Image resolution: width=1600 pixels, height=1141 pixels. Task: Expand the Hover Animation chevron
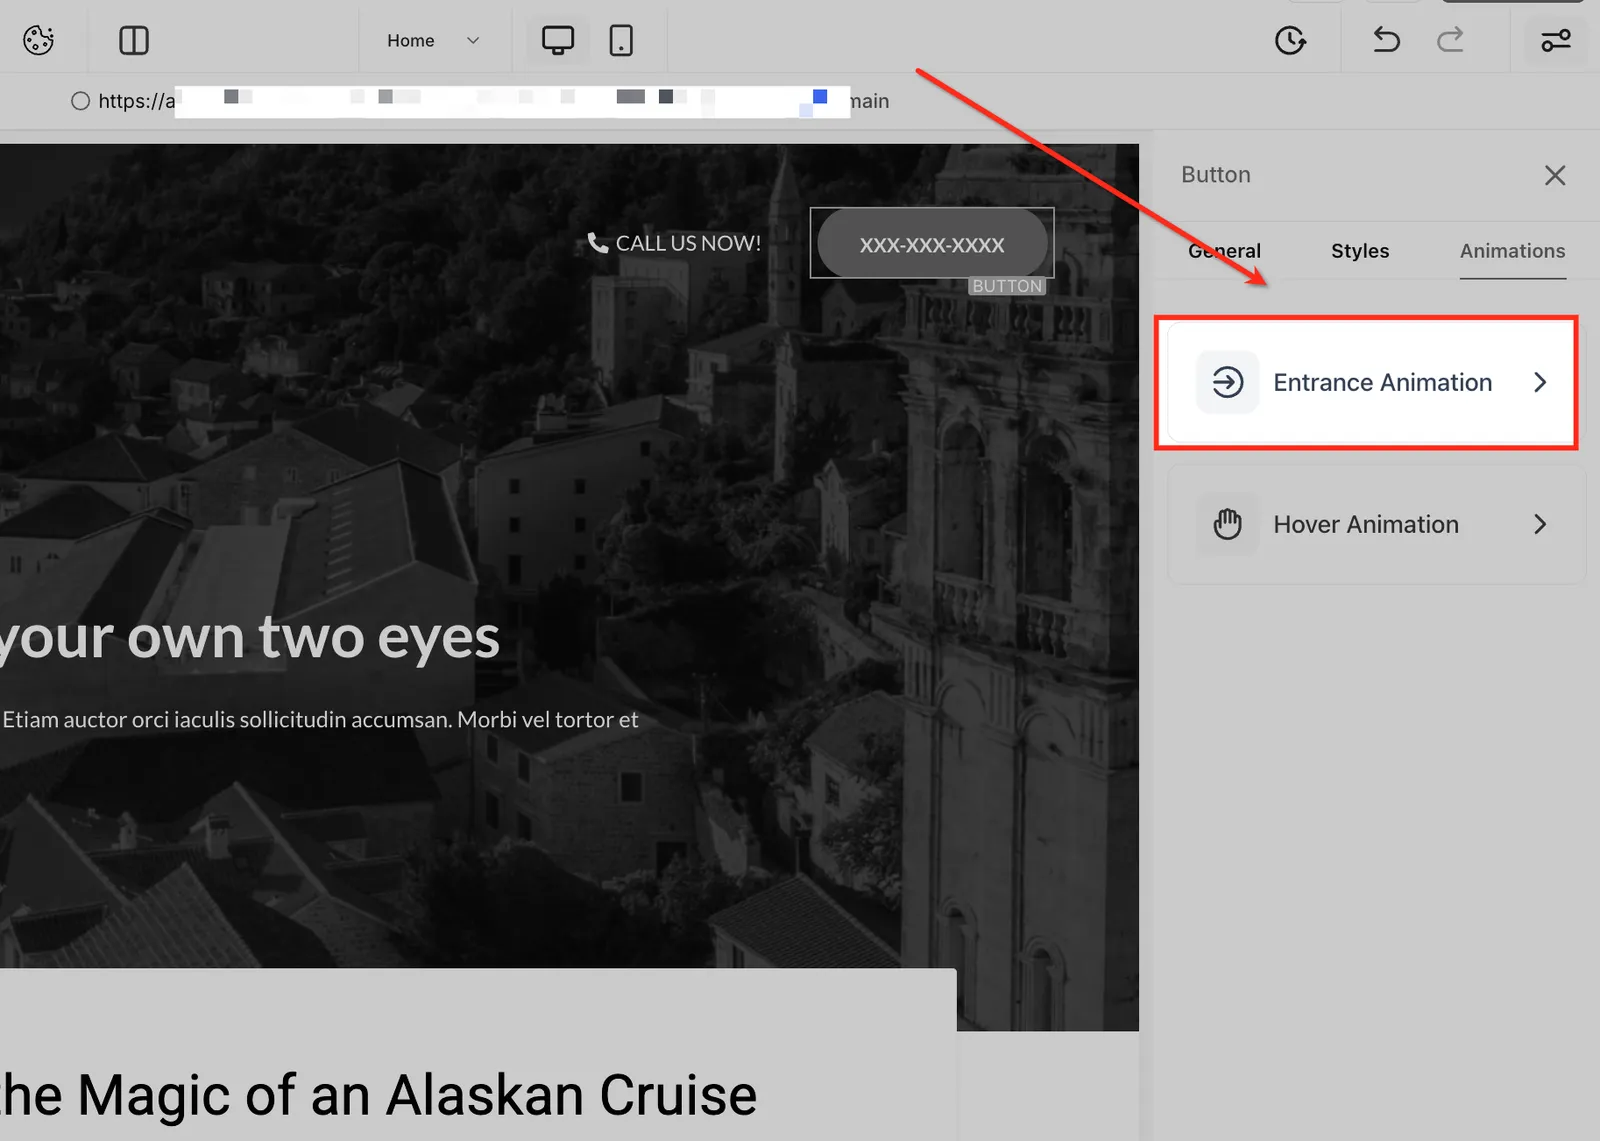(x=1540, y=524)
